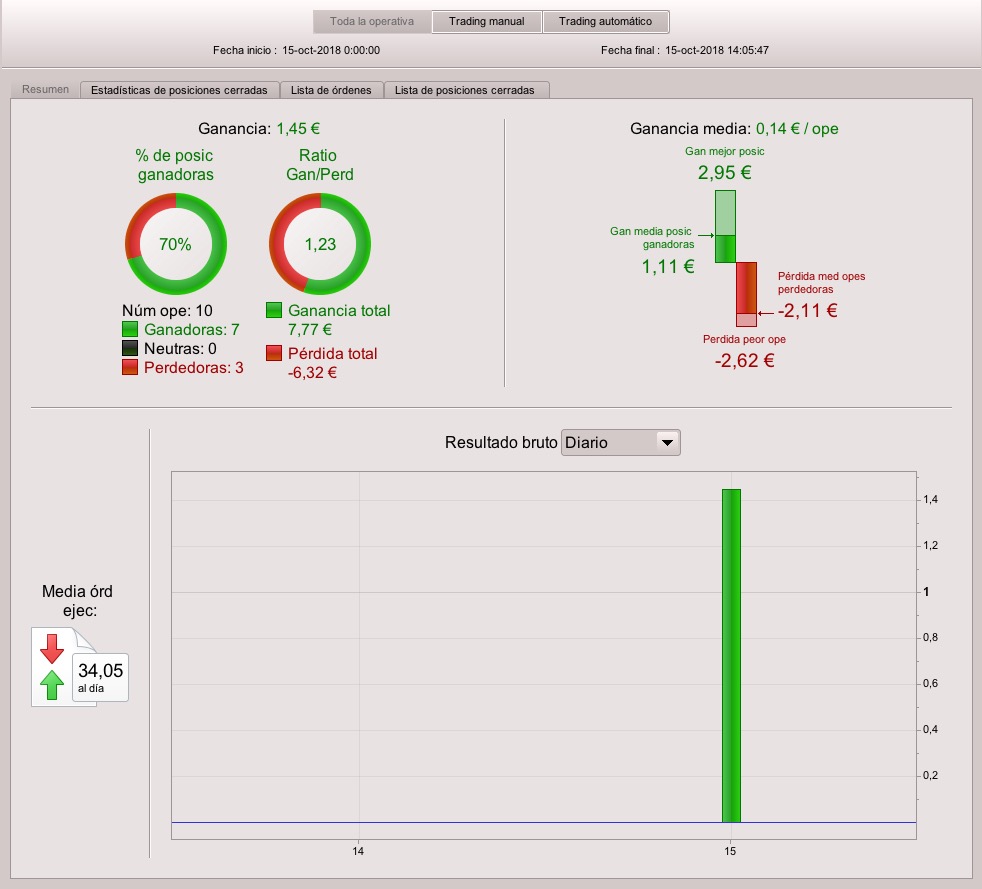Click the x-axis label 15
Viewport: 982px width, 889px height.
pos(730,851)
